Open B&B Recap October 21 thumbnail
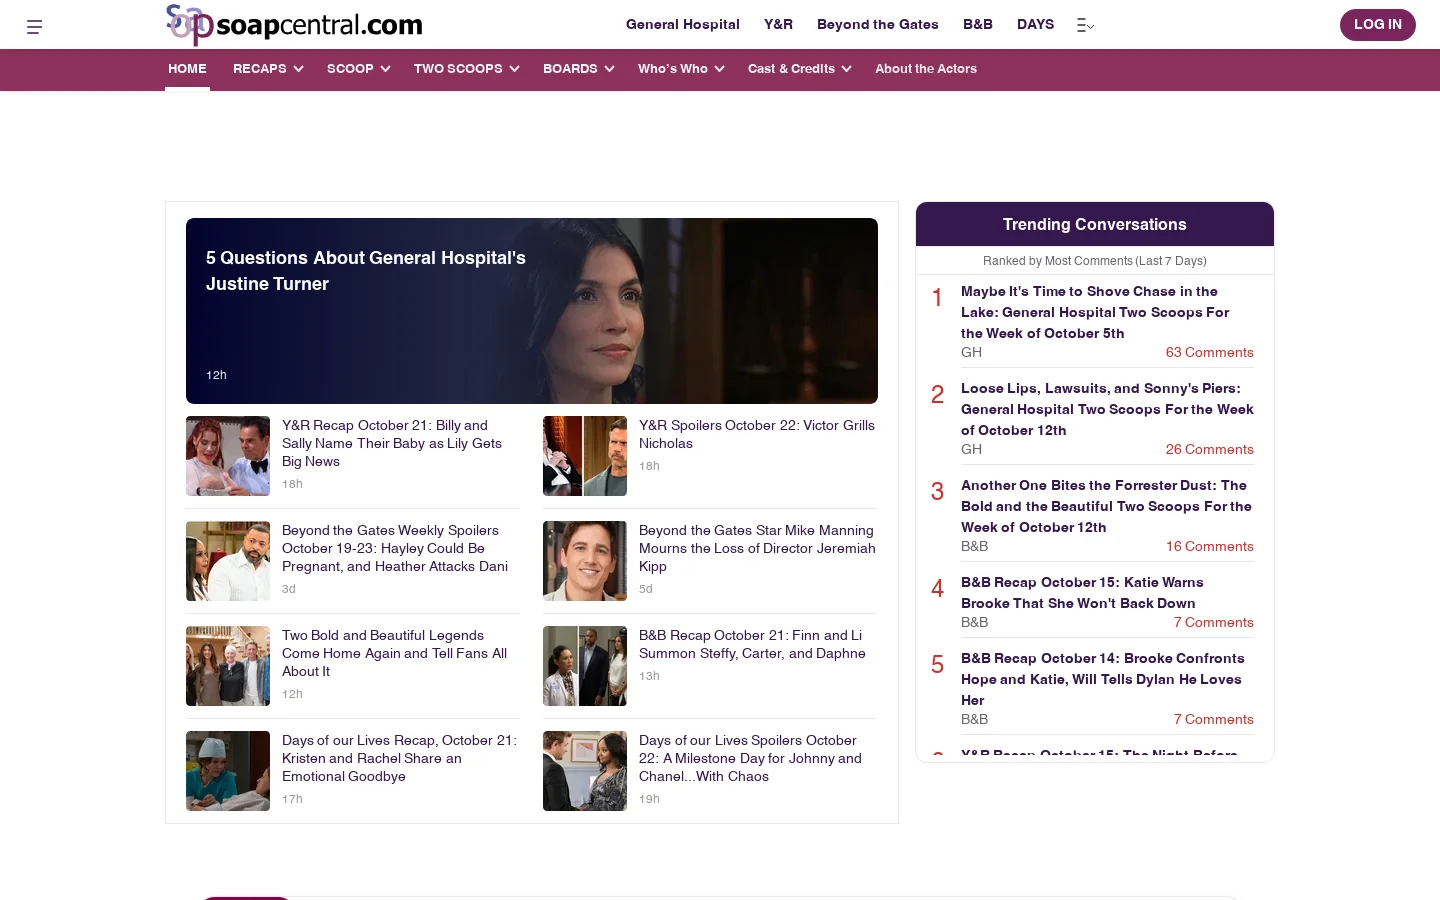This screenshot has height=900, width=1440. tap(585, 666)
